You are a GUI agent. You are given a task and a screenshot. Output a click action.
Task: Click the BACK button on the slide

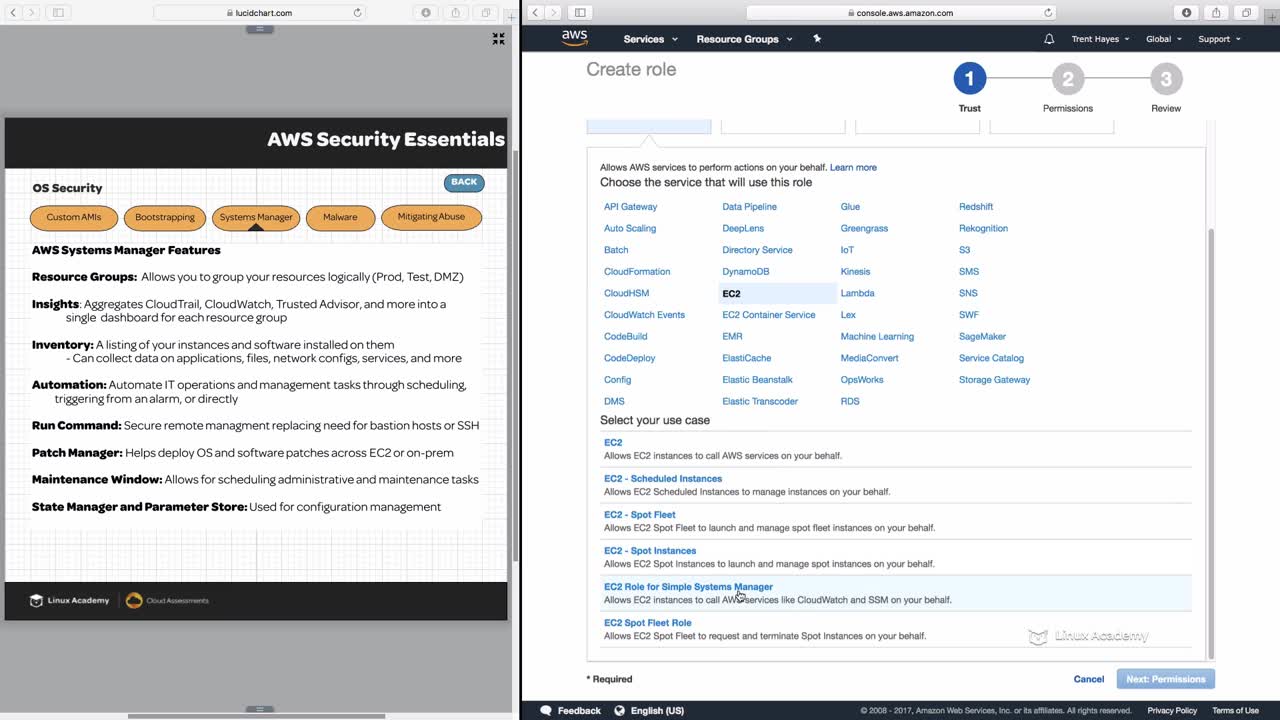click(464, 182)
